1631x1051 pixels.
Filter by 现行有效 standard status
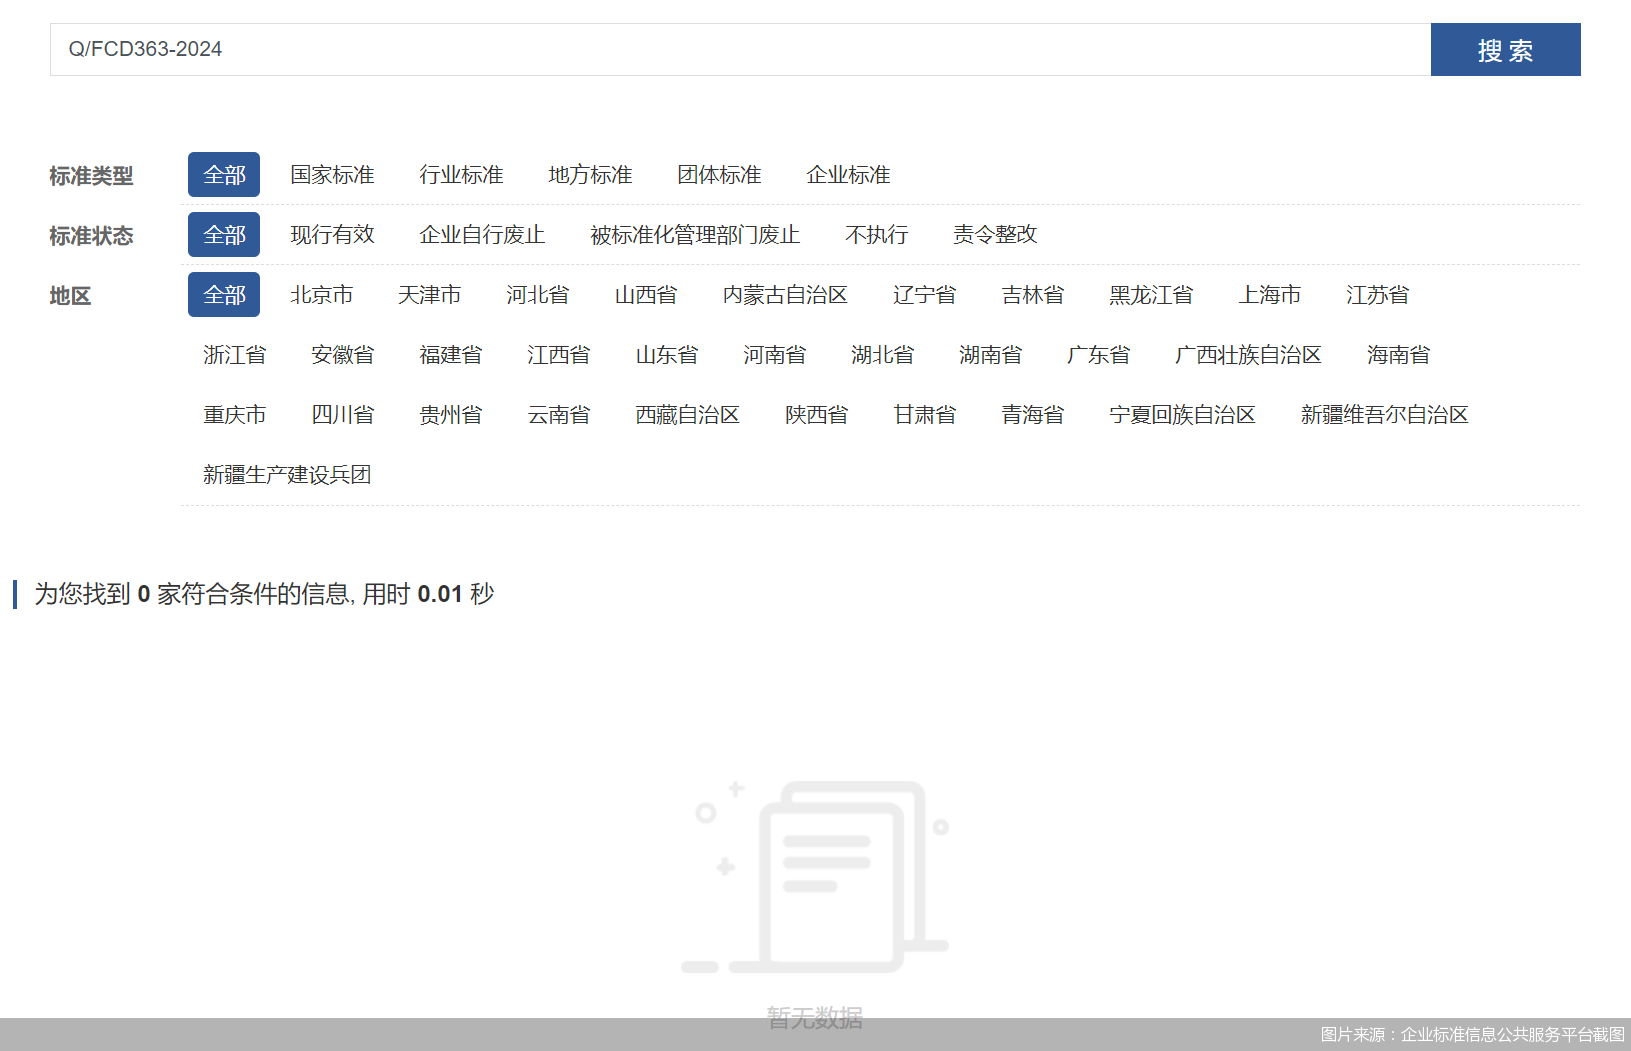click(x=331, y=234)
